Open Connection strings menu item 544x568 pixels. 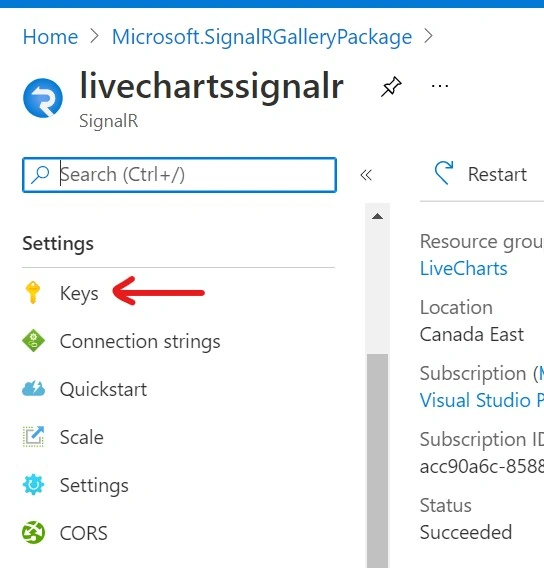140,341
